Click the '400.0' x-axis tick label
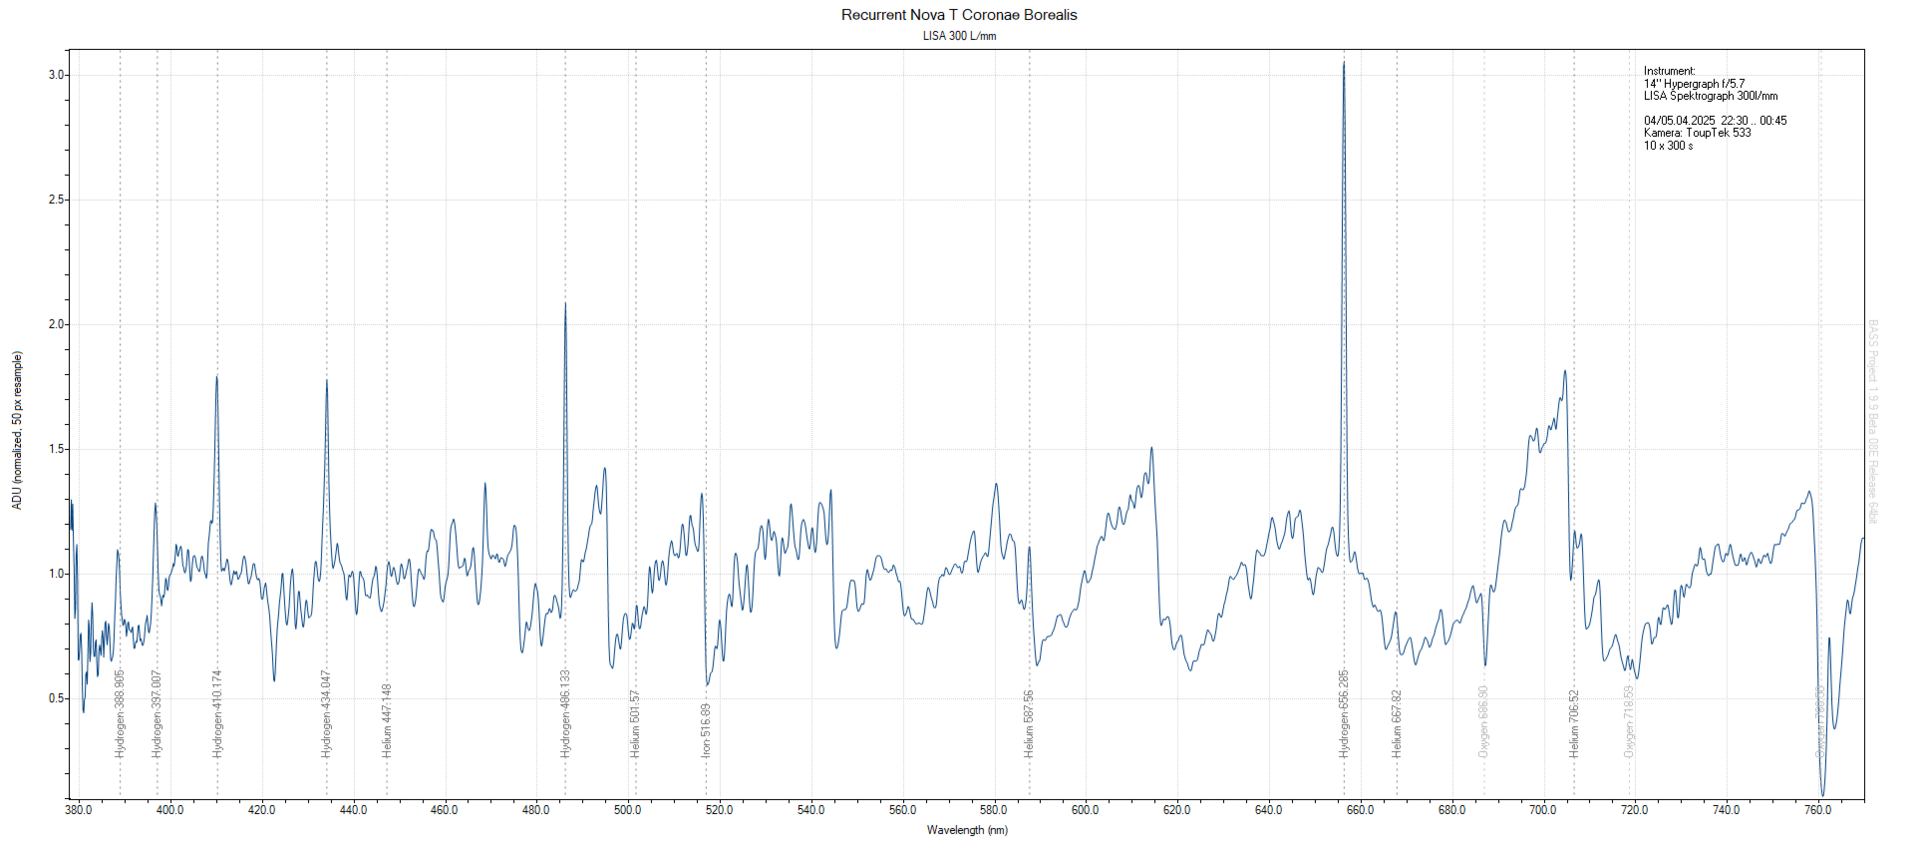This screenshot has width=1920, height=848. 170,810
